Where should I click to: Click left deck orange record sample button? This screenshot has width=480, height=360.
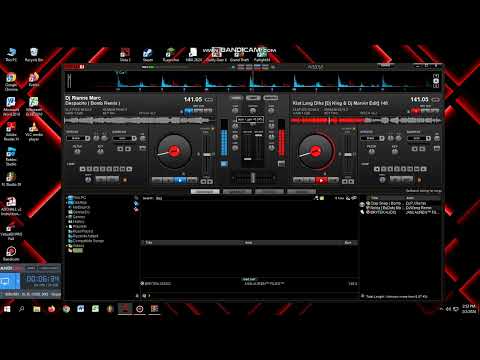[x=125, y=180]
